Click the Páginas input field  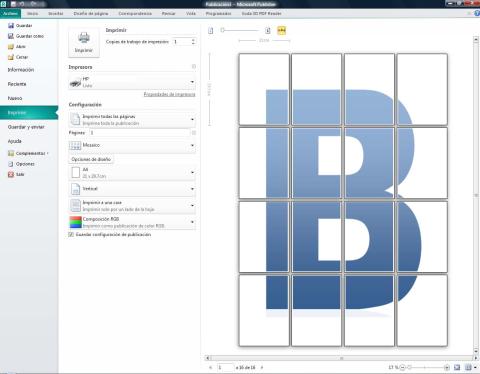(x=140, y=133)
